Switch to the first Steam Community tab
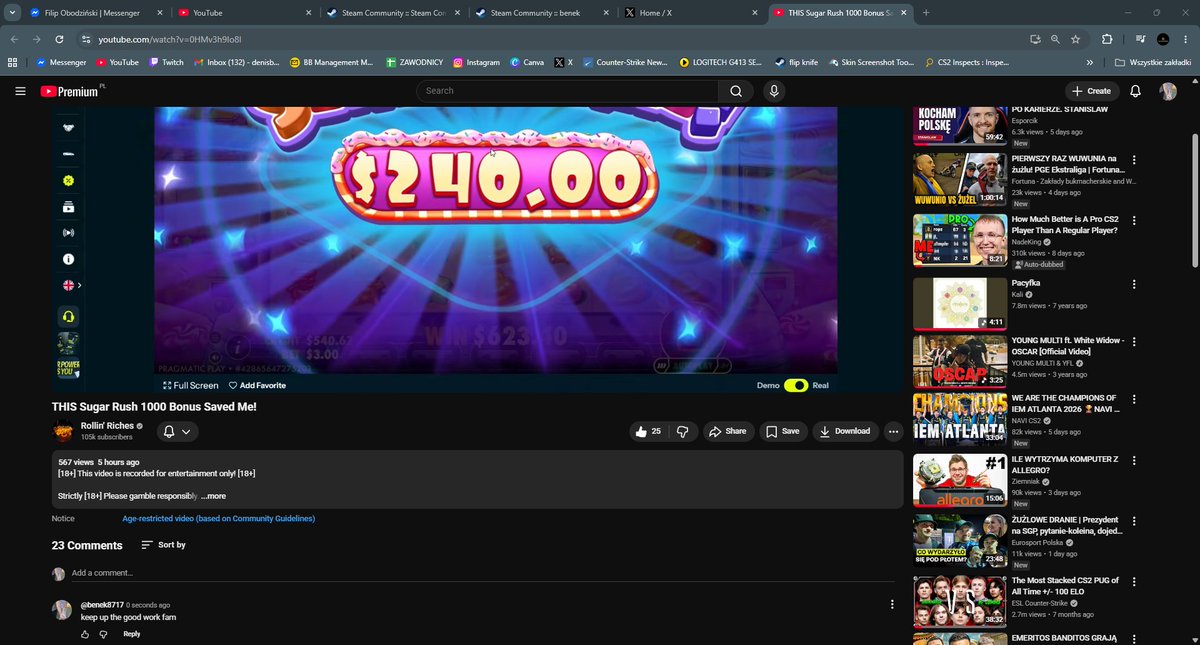This screenshot has height=645, width=1200. 394,13
